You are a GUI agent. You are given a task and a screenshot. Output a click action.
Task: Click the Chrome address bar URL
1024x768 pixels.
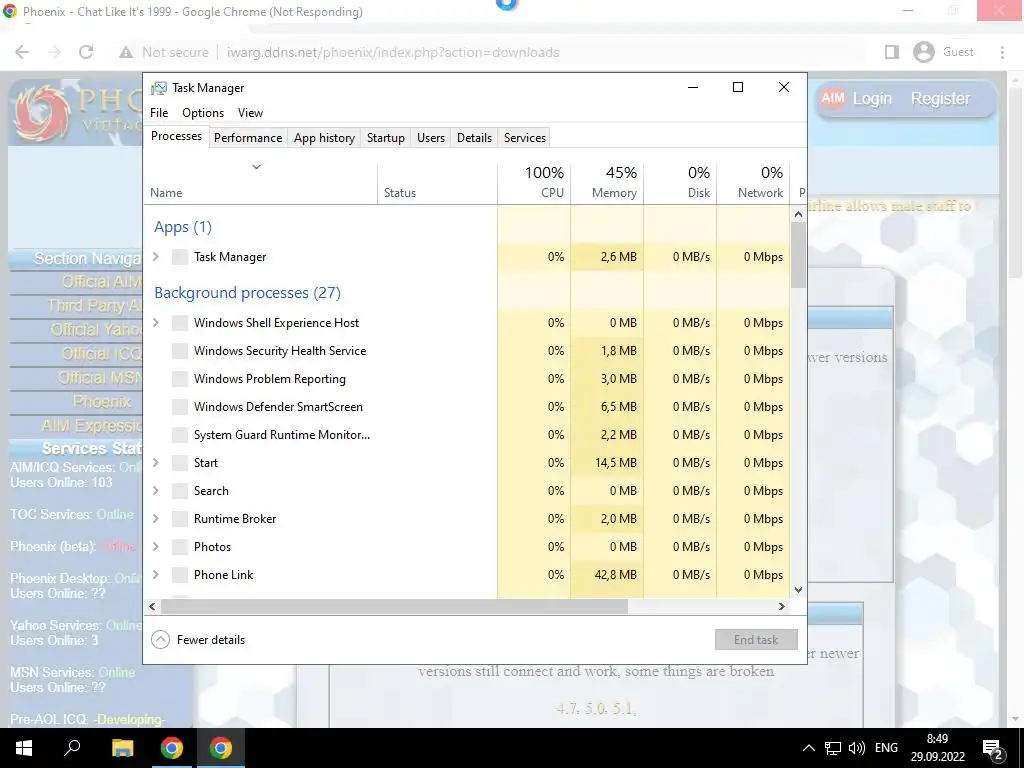(393, 52)
